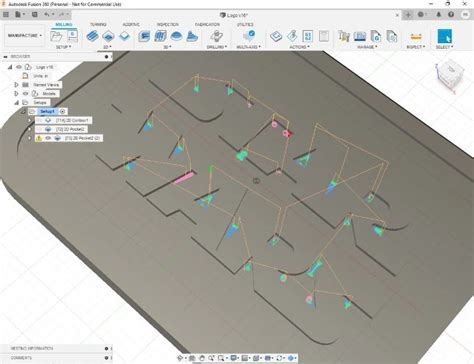Image resolution: width=474 pixels, height=364 pixels.
Task: Toggle the Browser panel pin dot
Action: tap(106, 57)
